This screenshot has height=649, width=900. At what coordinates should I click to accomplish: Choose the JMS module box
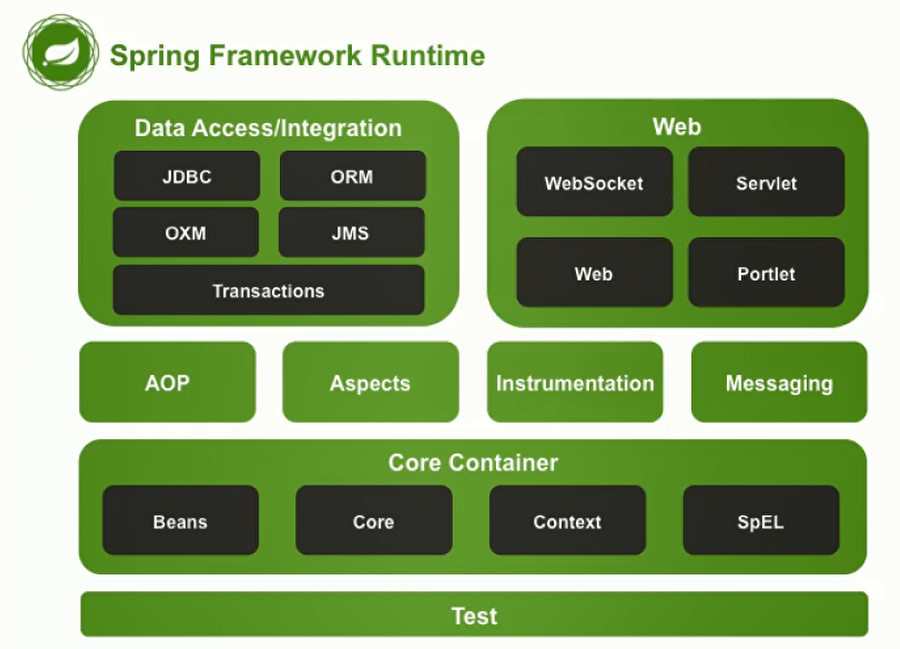351,232
